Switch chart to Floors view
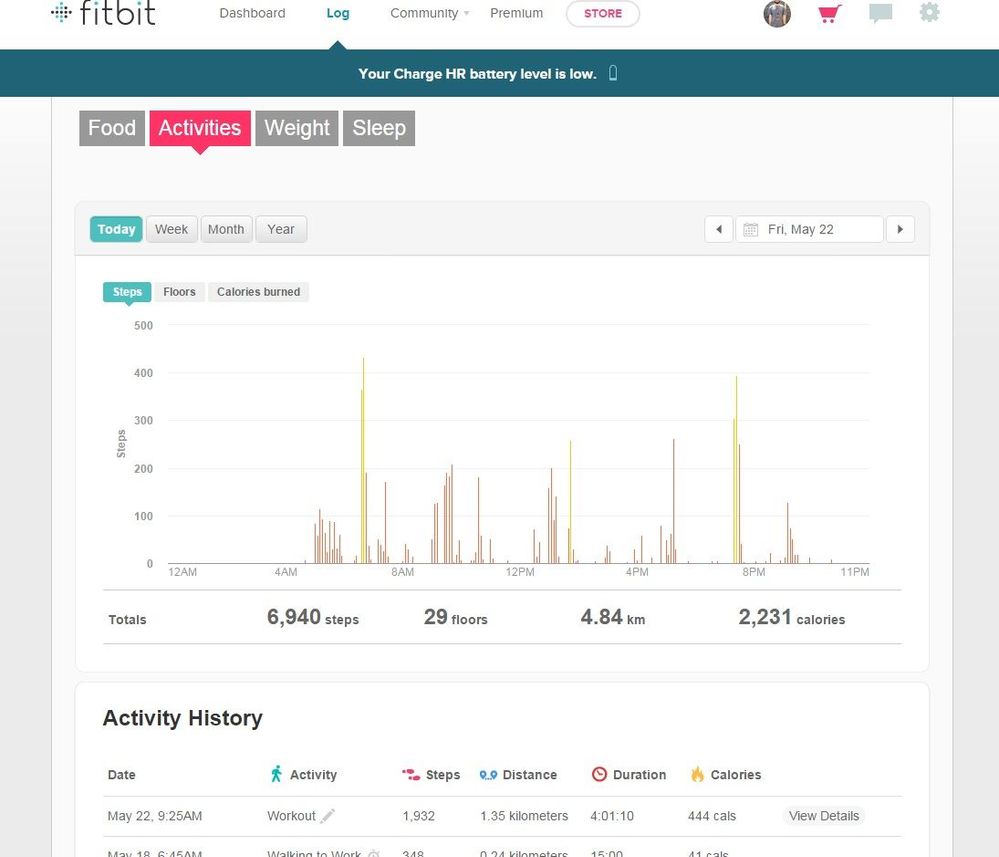 [x=180, y=292]
